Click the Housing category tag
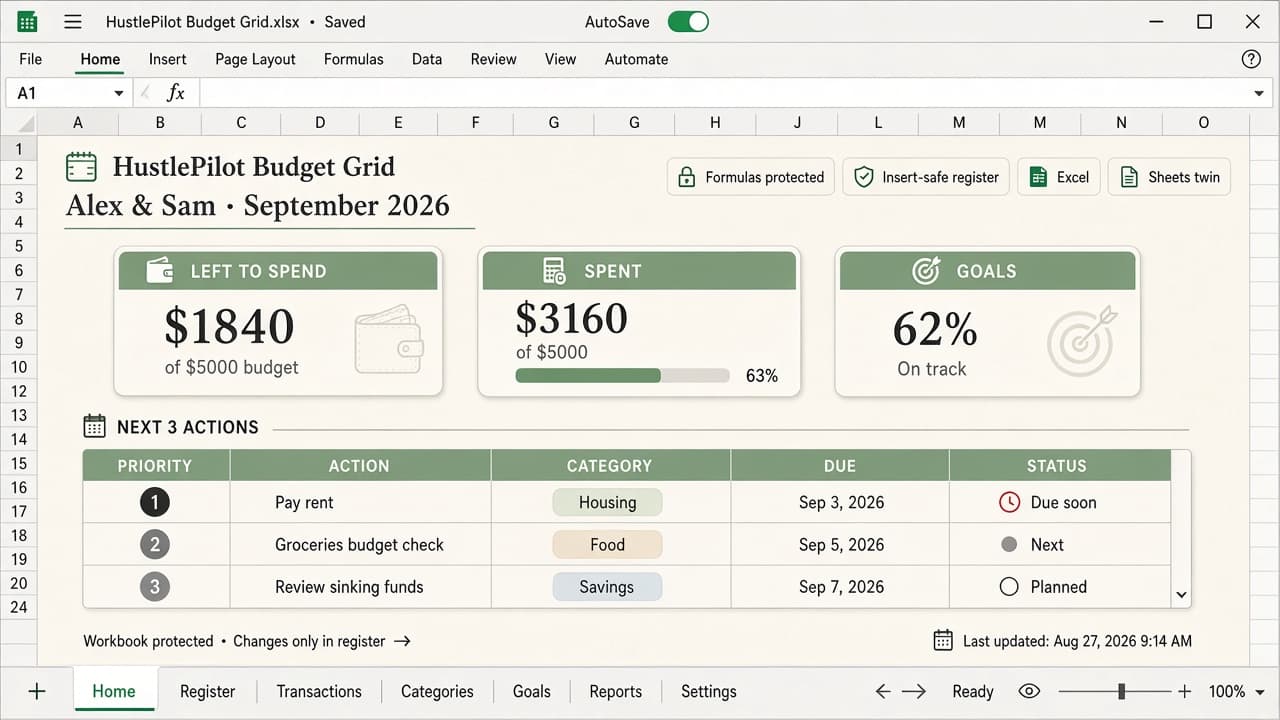Screen dimensions: 1280x720 [607, 503]
